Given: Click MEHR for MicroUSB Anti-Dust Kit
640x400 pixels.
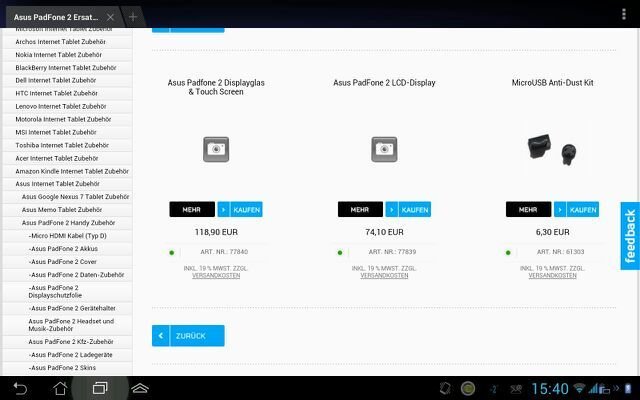Looking at the screenshot, I should (x=528, y=209).
